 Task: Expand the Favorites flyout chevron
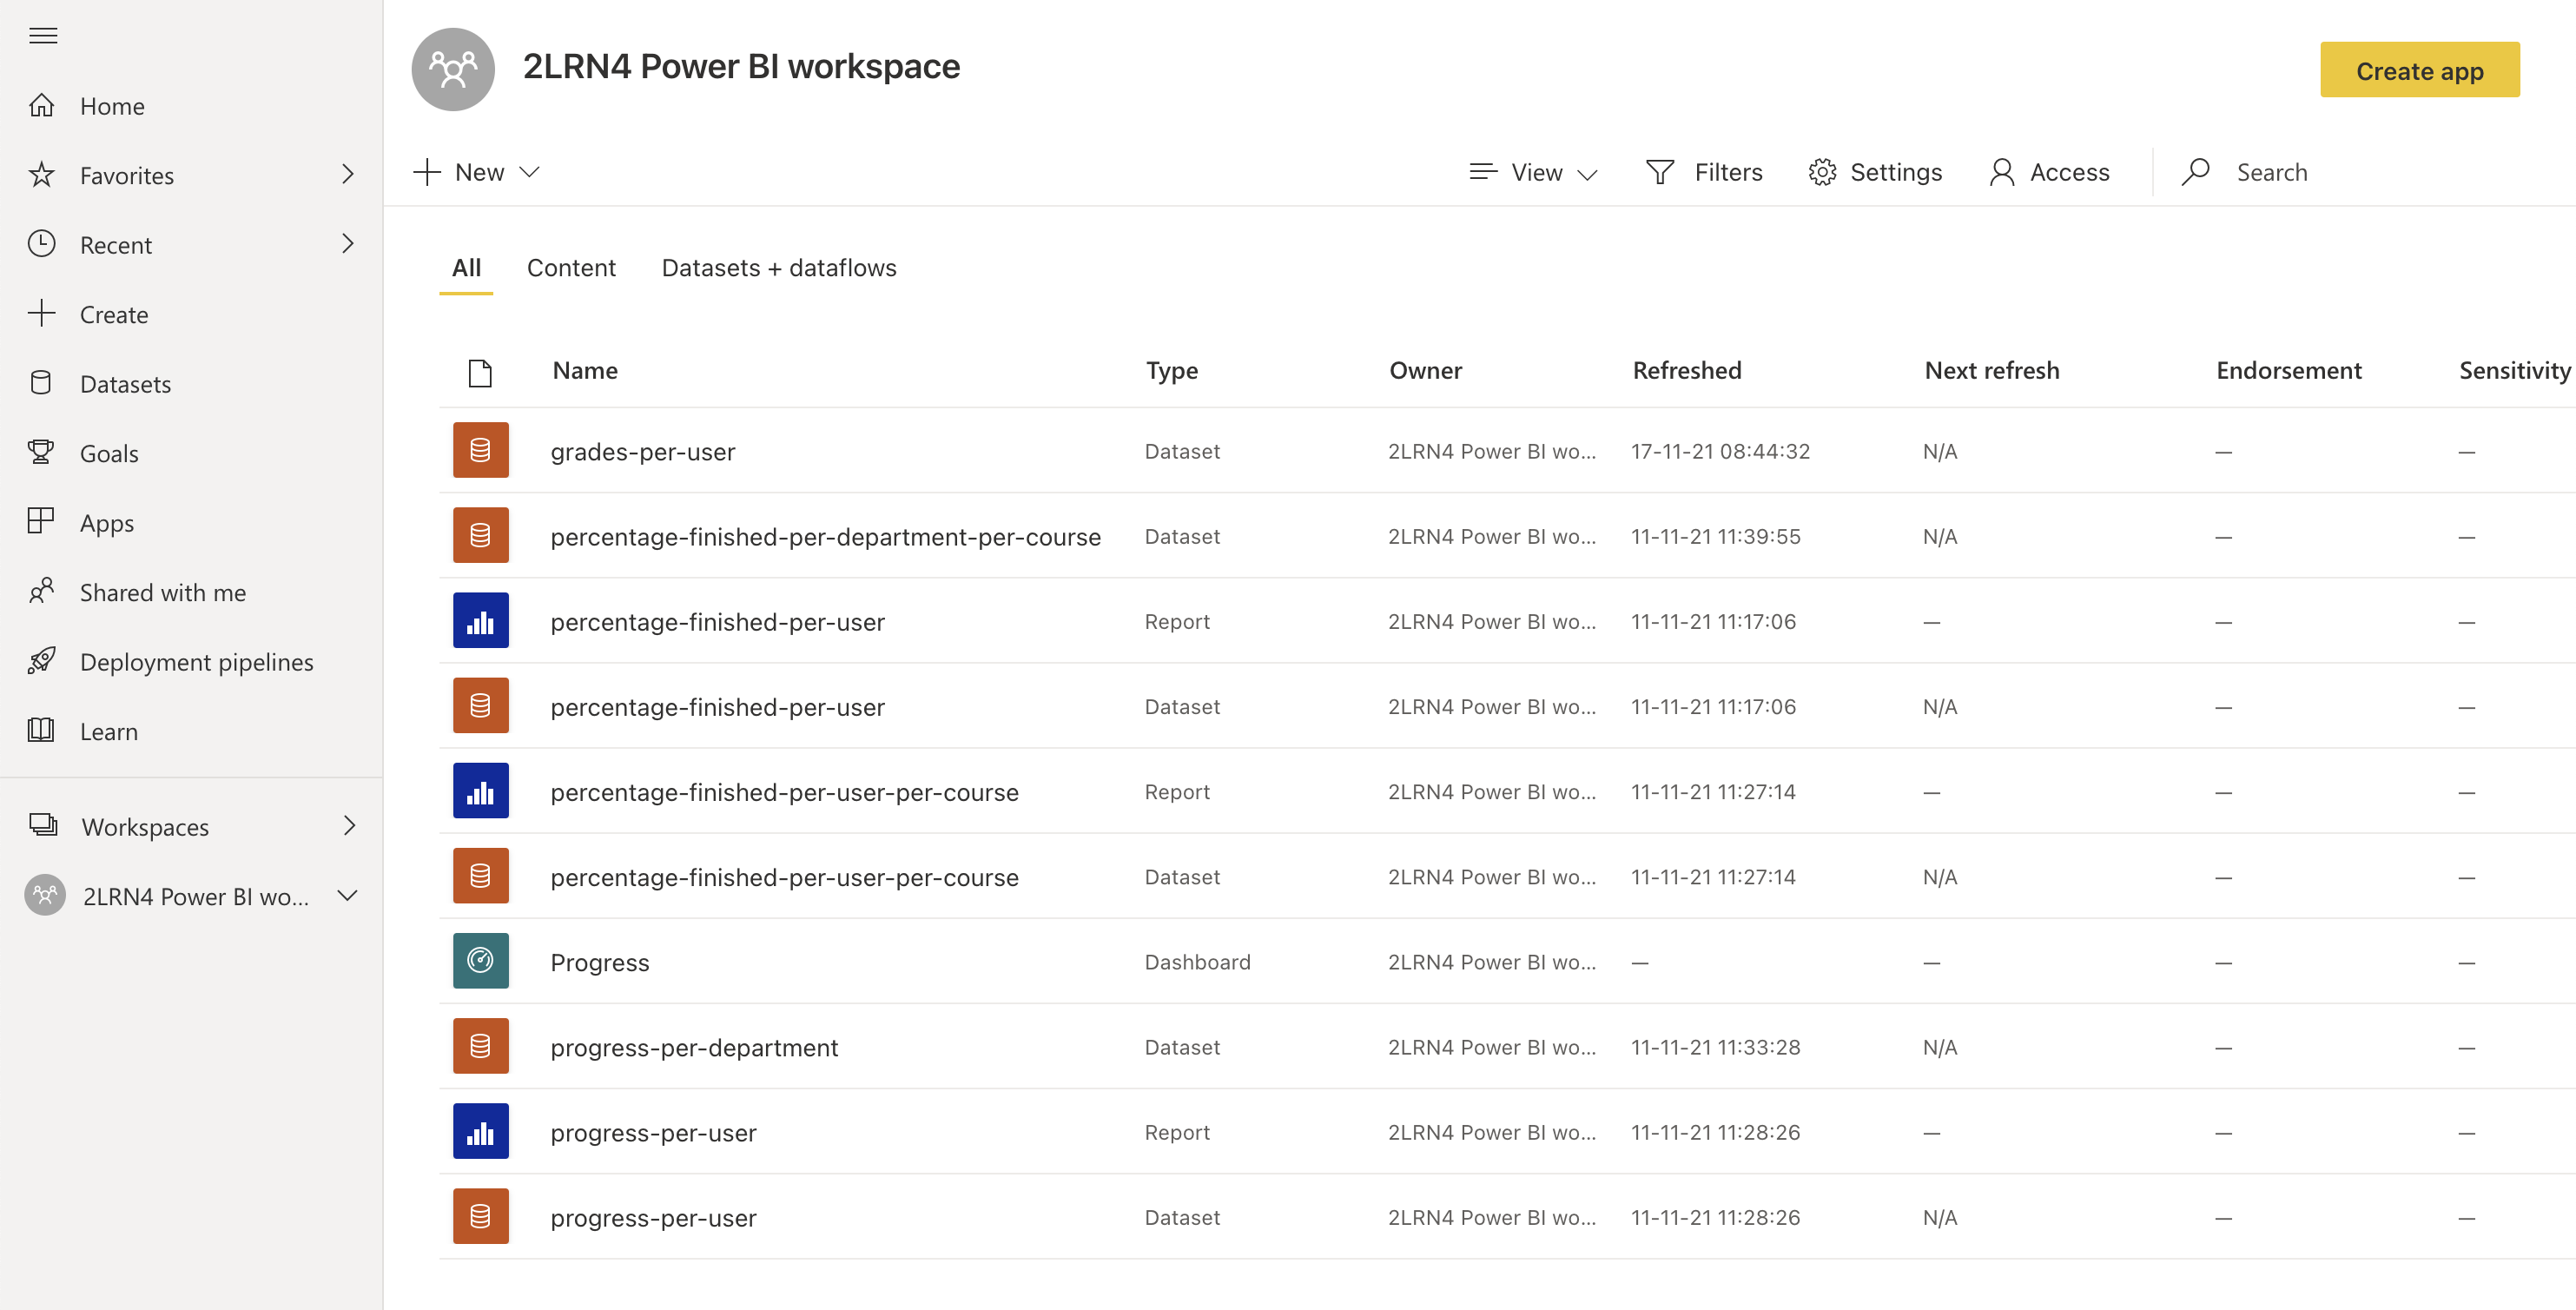(x=348, y=174)
